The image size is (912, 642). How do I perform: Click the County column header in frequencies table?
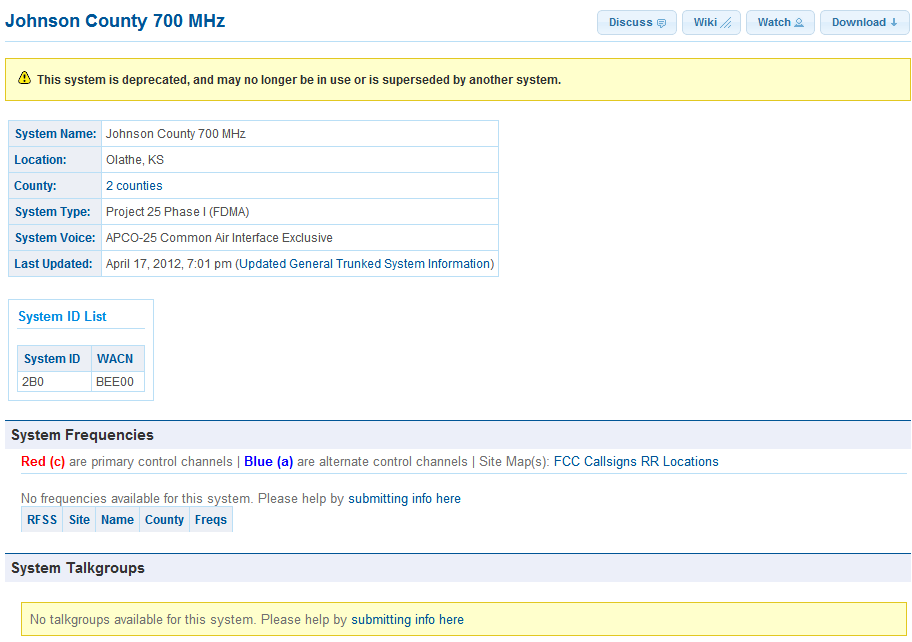click(x=164, y=520)
